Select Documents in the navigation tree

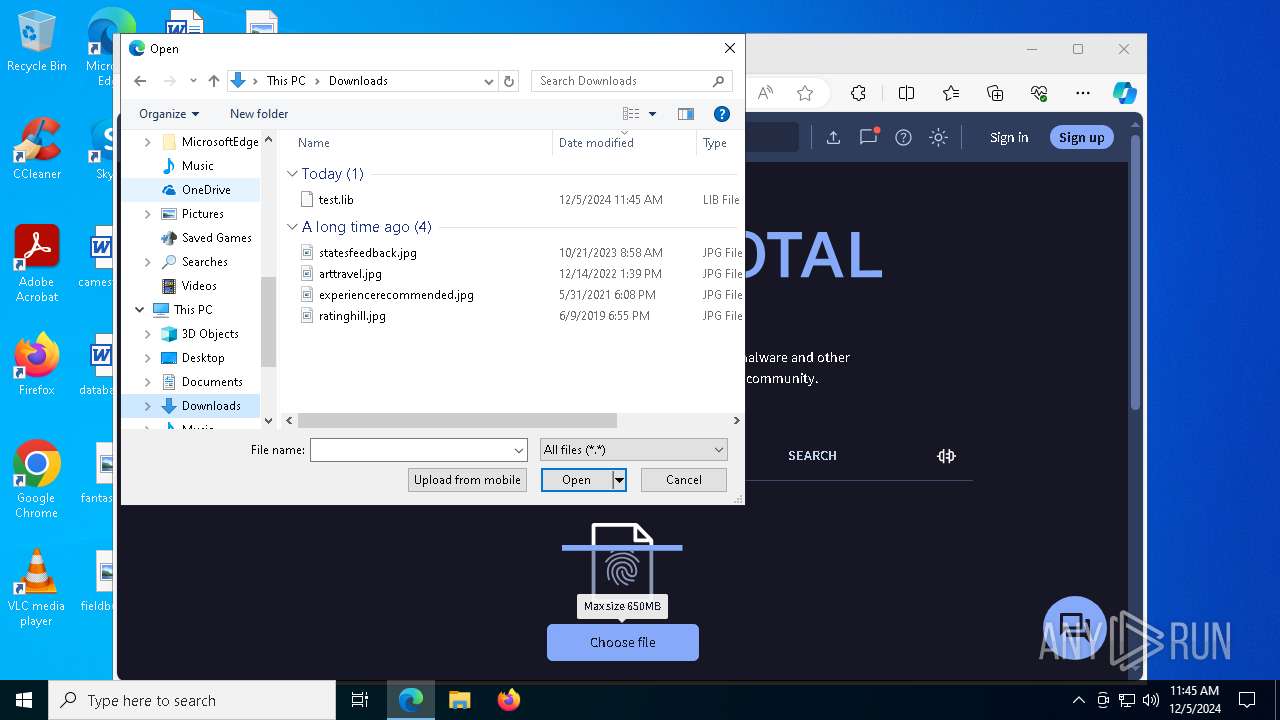(212, 382)
